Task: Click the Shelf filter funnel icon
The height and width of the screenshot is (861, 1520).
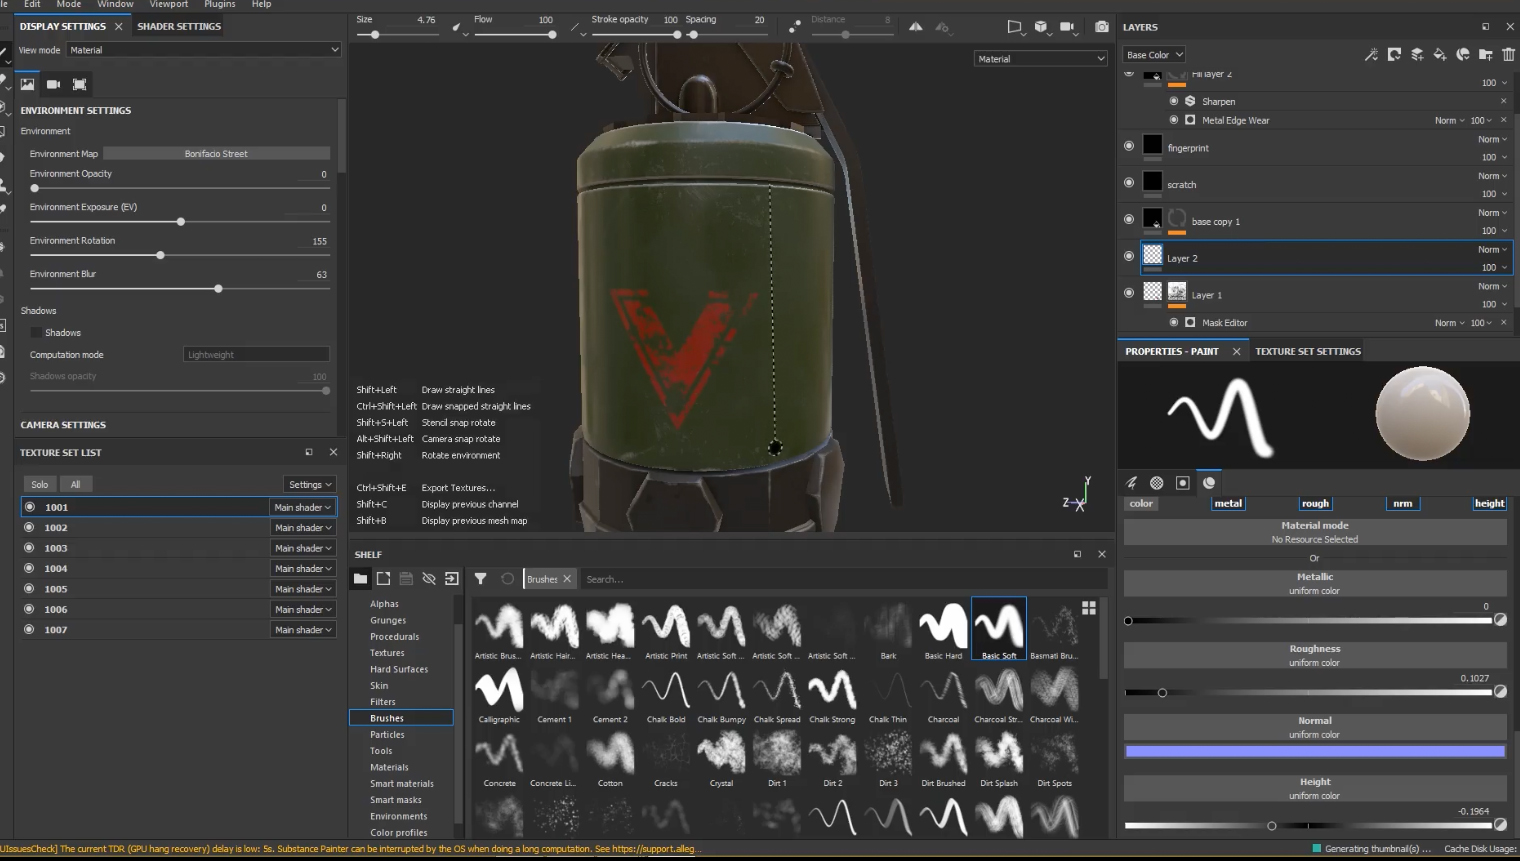Action: coord(480,579)
